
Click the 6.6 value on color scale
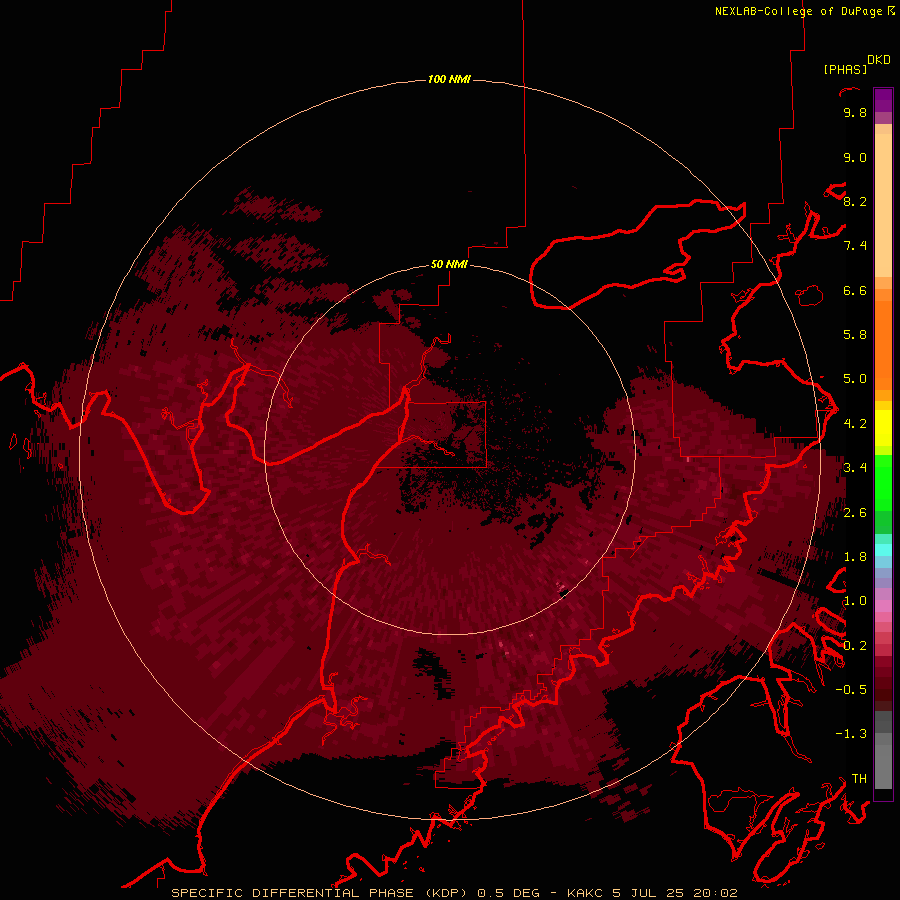click(855, 290)
